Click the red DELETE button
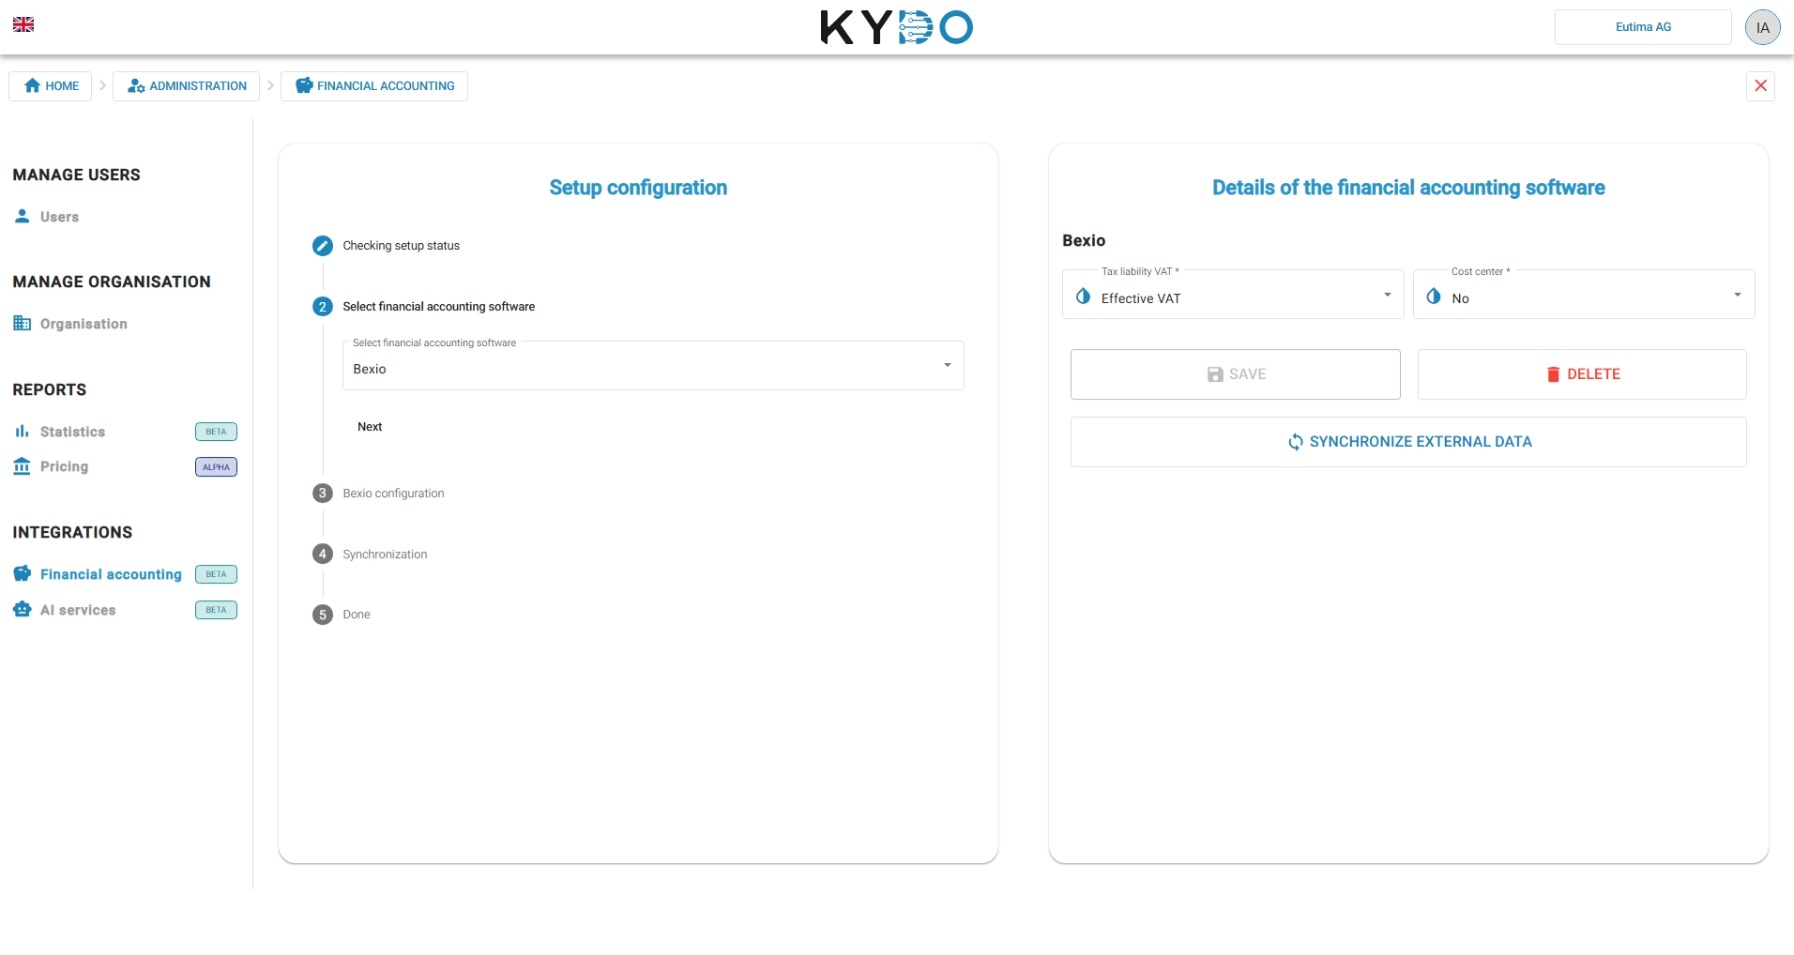The width and height of the screenshot is (1794, 955). pyautogui.click(x=1582, y=374)
